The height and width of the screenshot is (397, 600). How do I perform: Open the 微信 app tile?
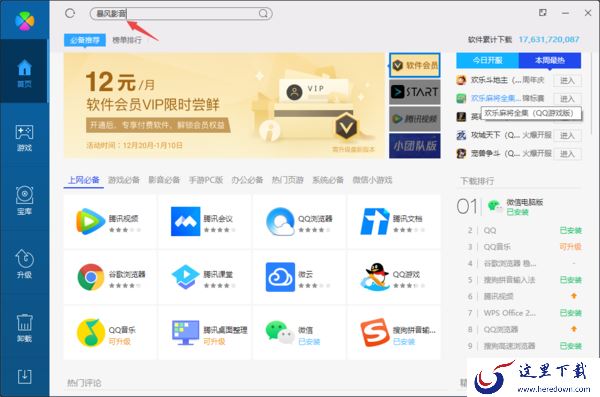pos(299,332)
